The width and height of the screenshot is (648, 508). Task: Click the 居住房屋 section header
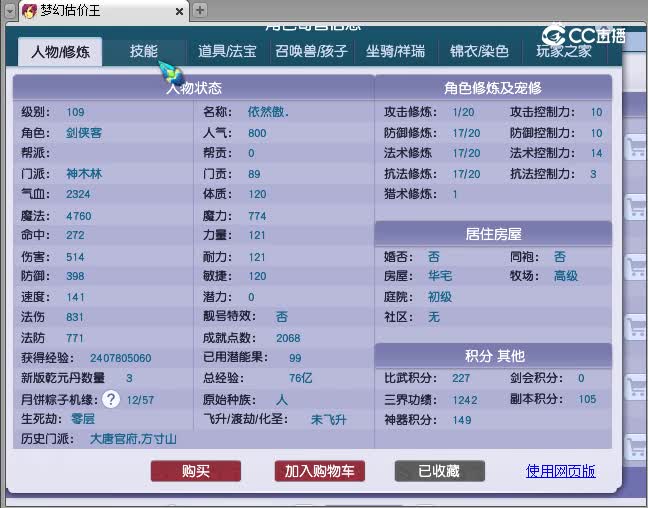click(x=493, y=234)
